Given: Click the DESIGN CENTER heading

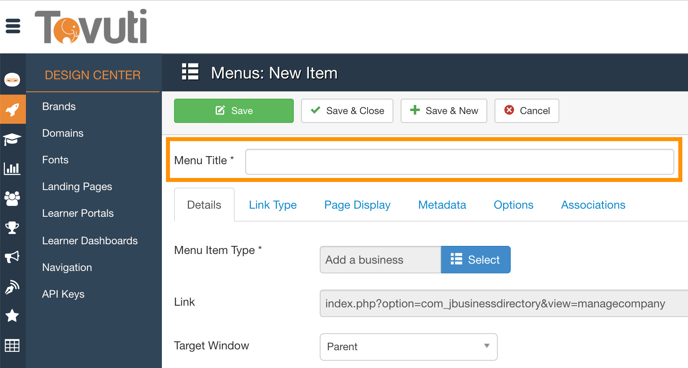Looking at the screenshot, I should point(93,75).
